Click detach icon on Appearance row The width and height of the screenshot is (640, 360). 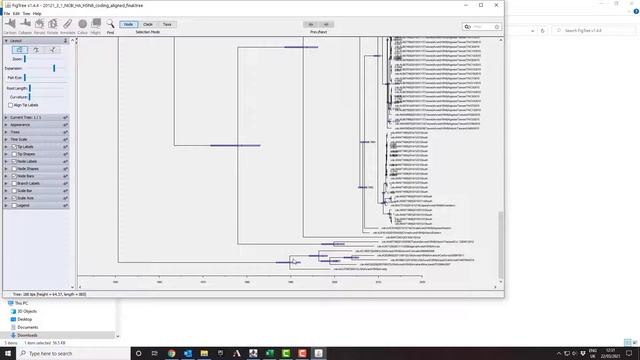65,125
